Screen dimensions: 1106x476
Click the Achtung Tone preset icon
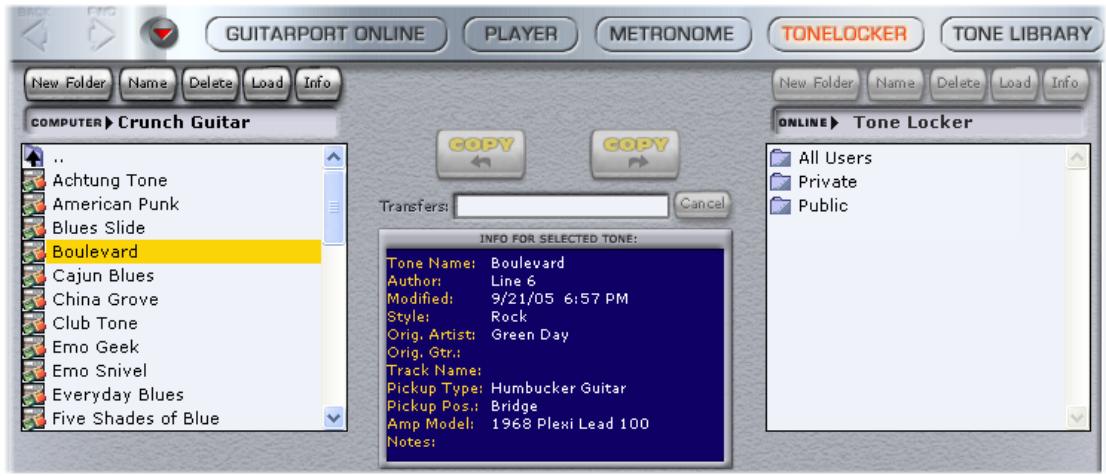[x=33, y=181]
